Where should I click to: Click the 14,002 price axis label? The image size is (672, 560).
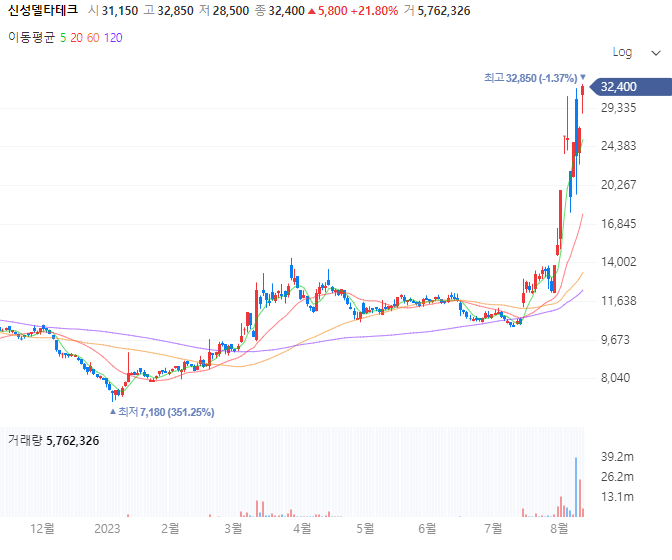pos(618,262)
